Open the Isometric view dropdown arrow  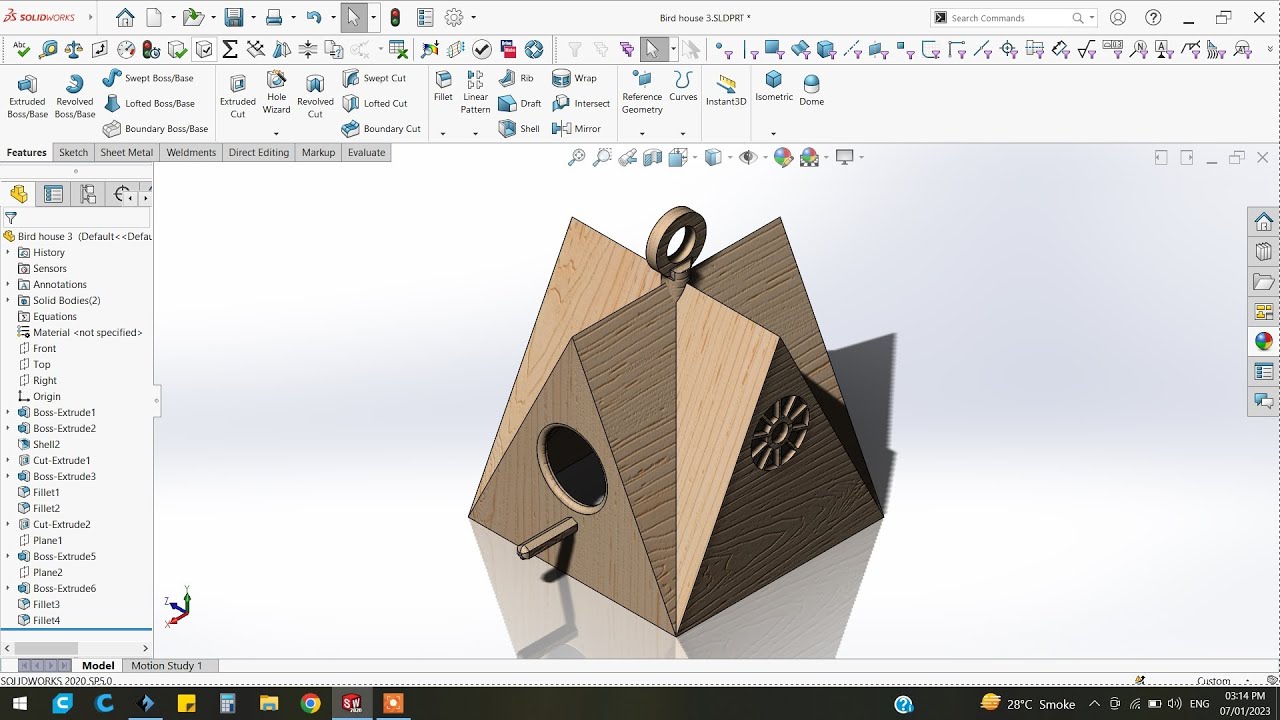[x=773, y=133]
